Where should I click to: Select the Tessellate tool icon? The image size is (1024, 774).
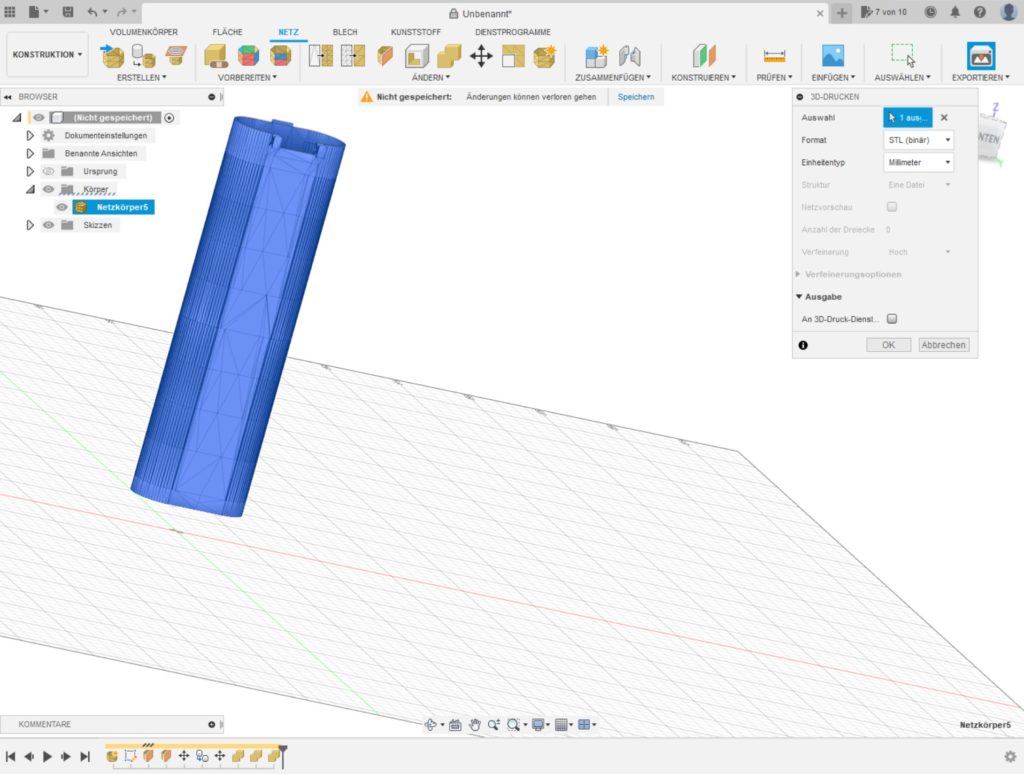143,56
